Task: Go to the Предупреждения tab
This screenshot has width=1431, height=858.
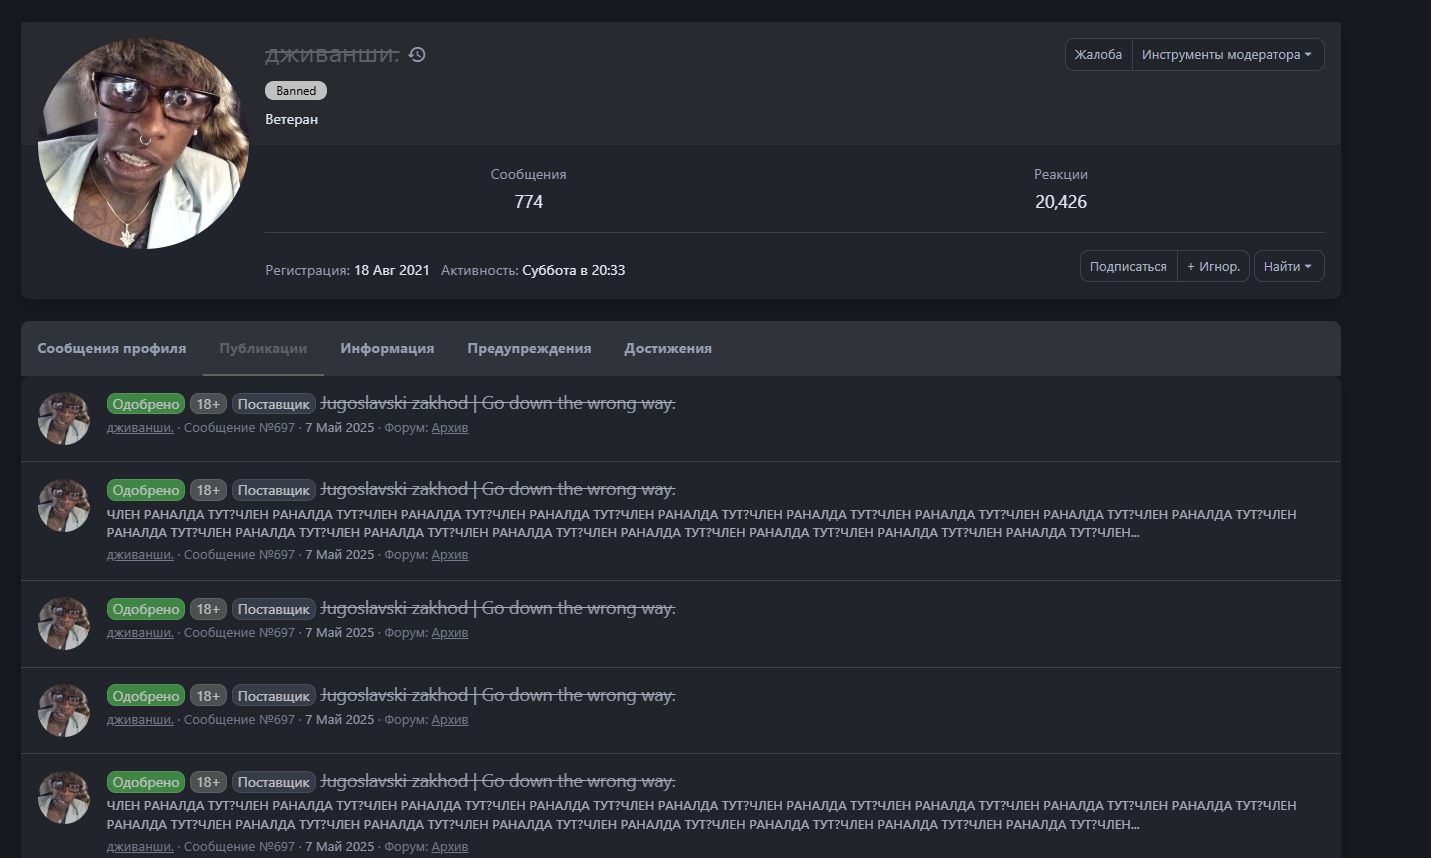Action: (529, 349)
